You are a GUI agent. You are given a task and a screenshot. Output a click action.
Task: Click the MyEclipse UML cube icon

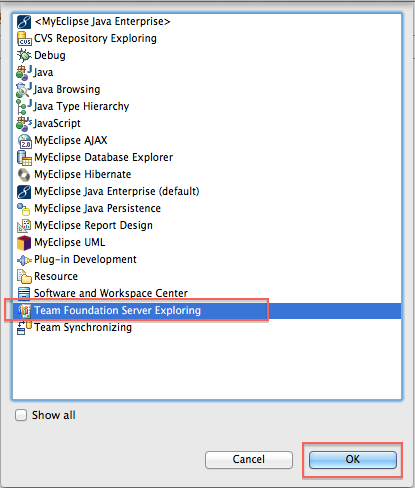[x=24, y=242]
